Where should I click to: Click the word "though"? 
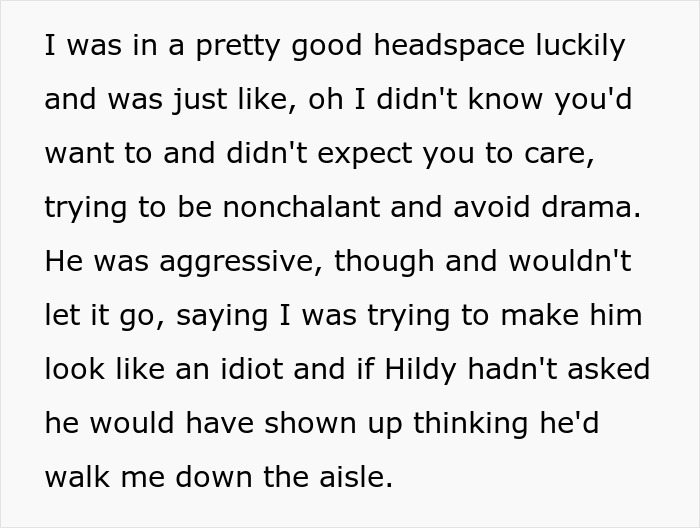pos(381,261)
